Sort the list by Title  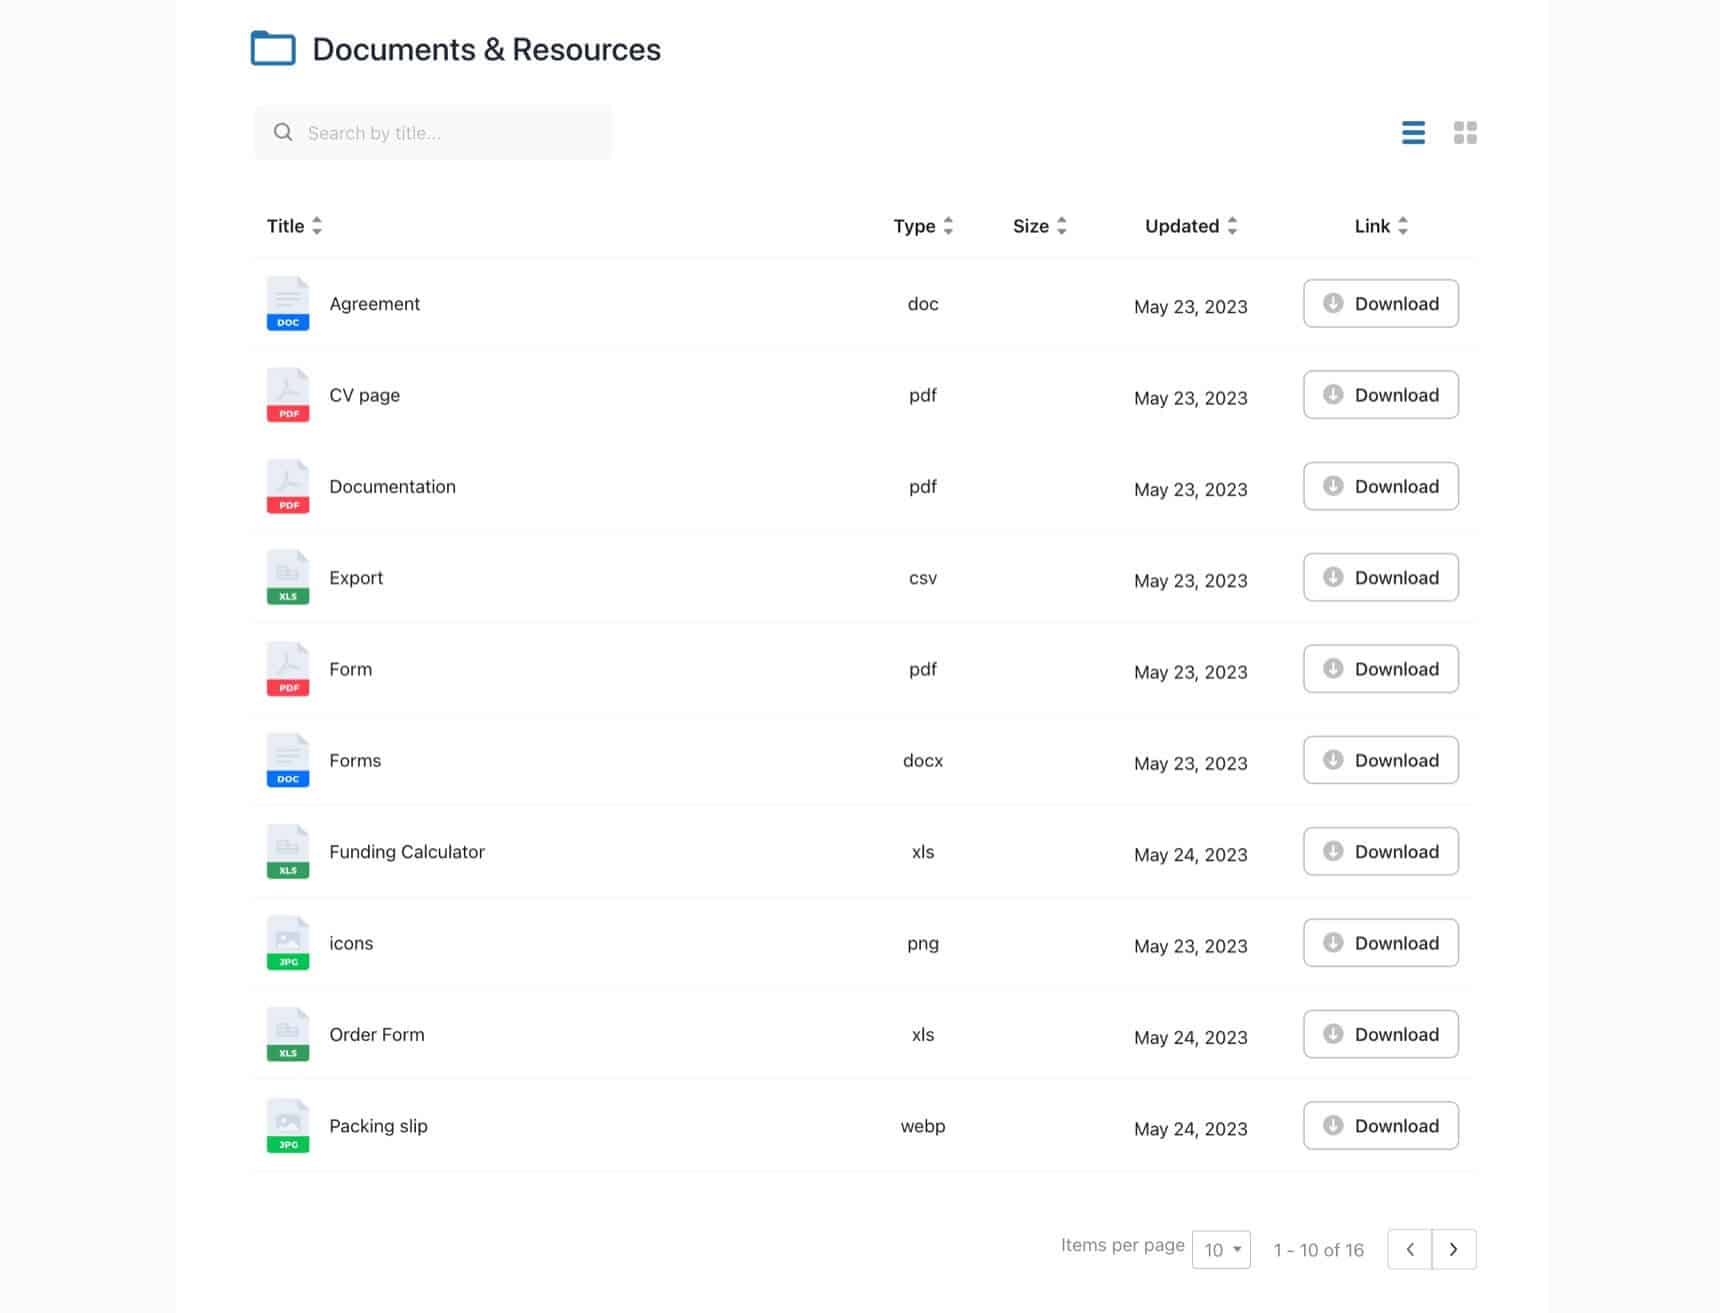[x=294, y=226]
